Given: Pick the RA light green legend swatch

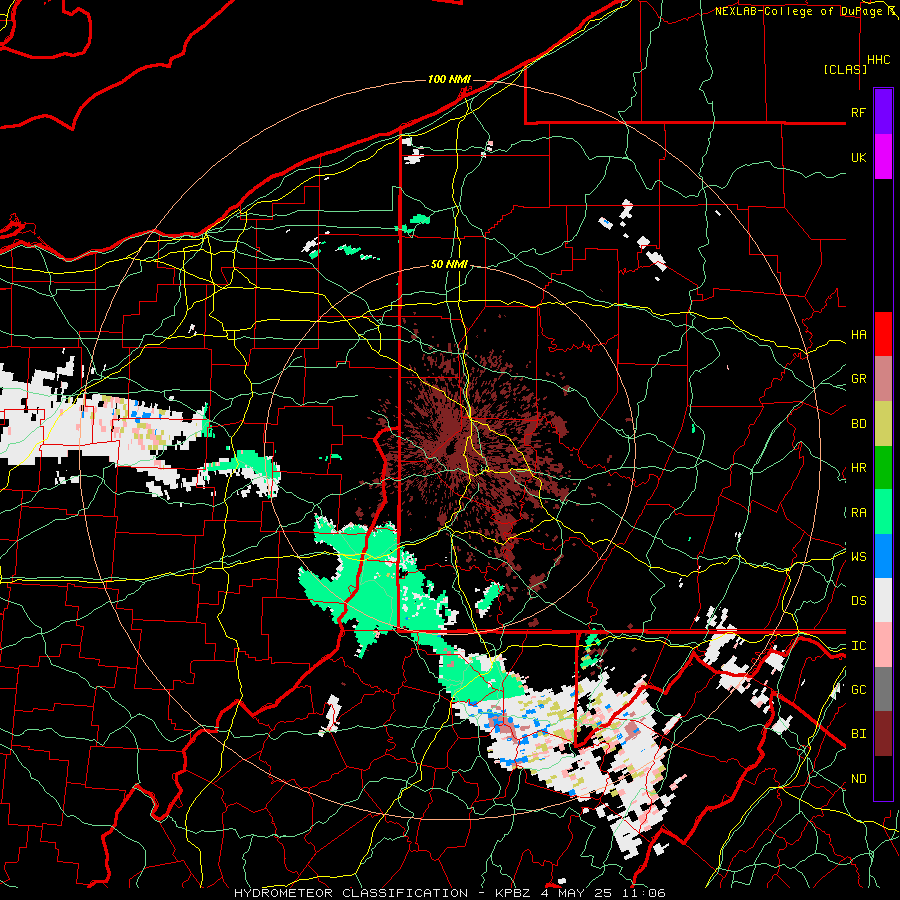Looking at the screenshot, I should tap(883, 512).
